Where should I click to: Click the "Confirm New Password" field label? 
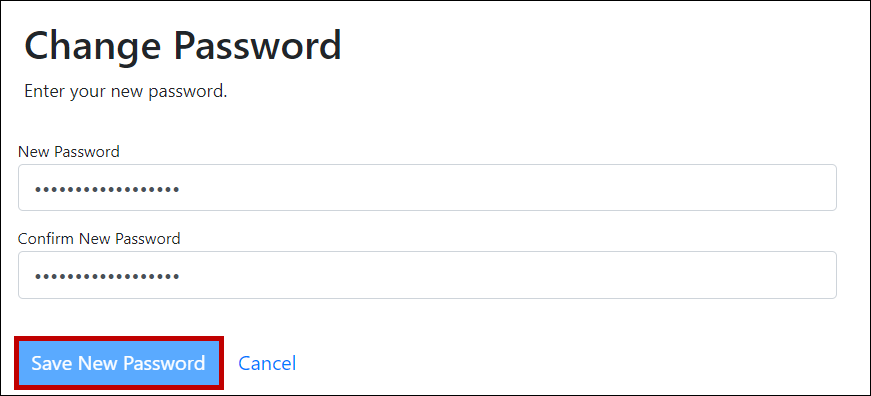coord(99,238)
